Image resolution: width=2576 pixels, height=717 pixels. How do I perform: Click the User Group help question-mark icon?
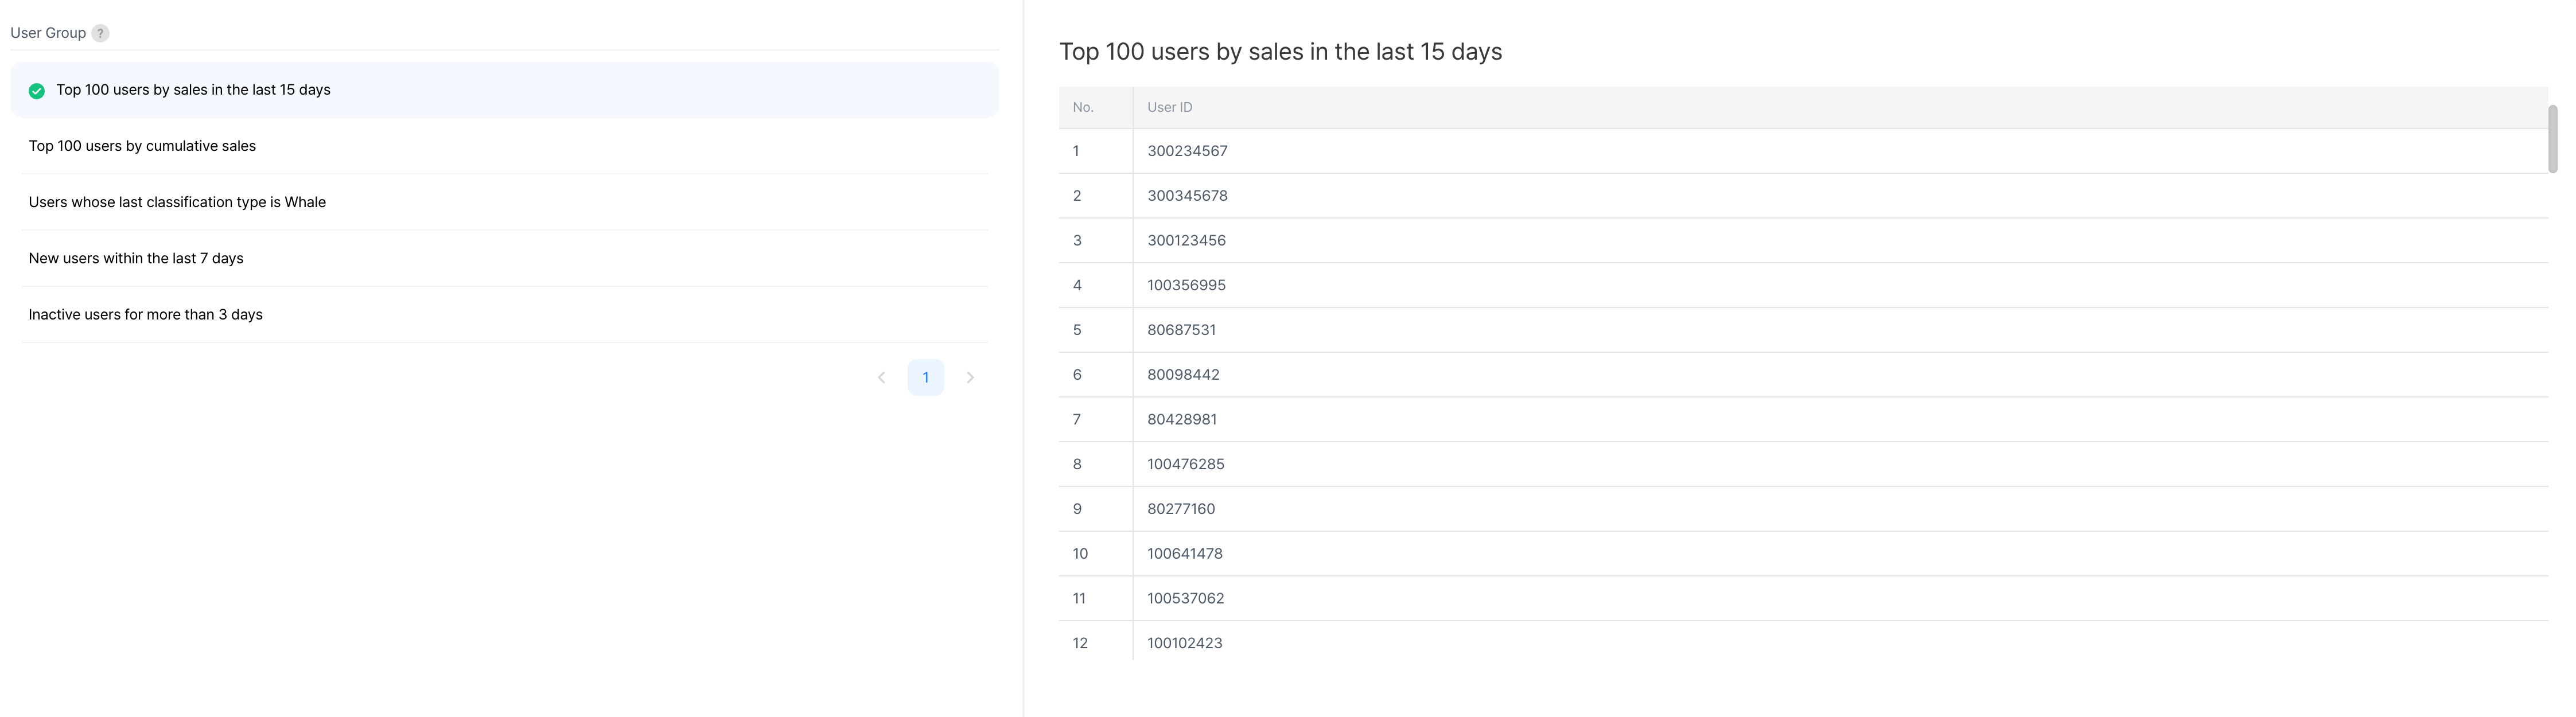pos(100,33)
